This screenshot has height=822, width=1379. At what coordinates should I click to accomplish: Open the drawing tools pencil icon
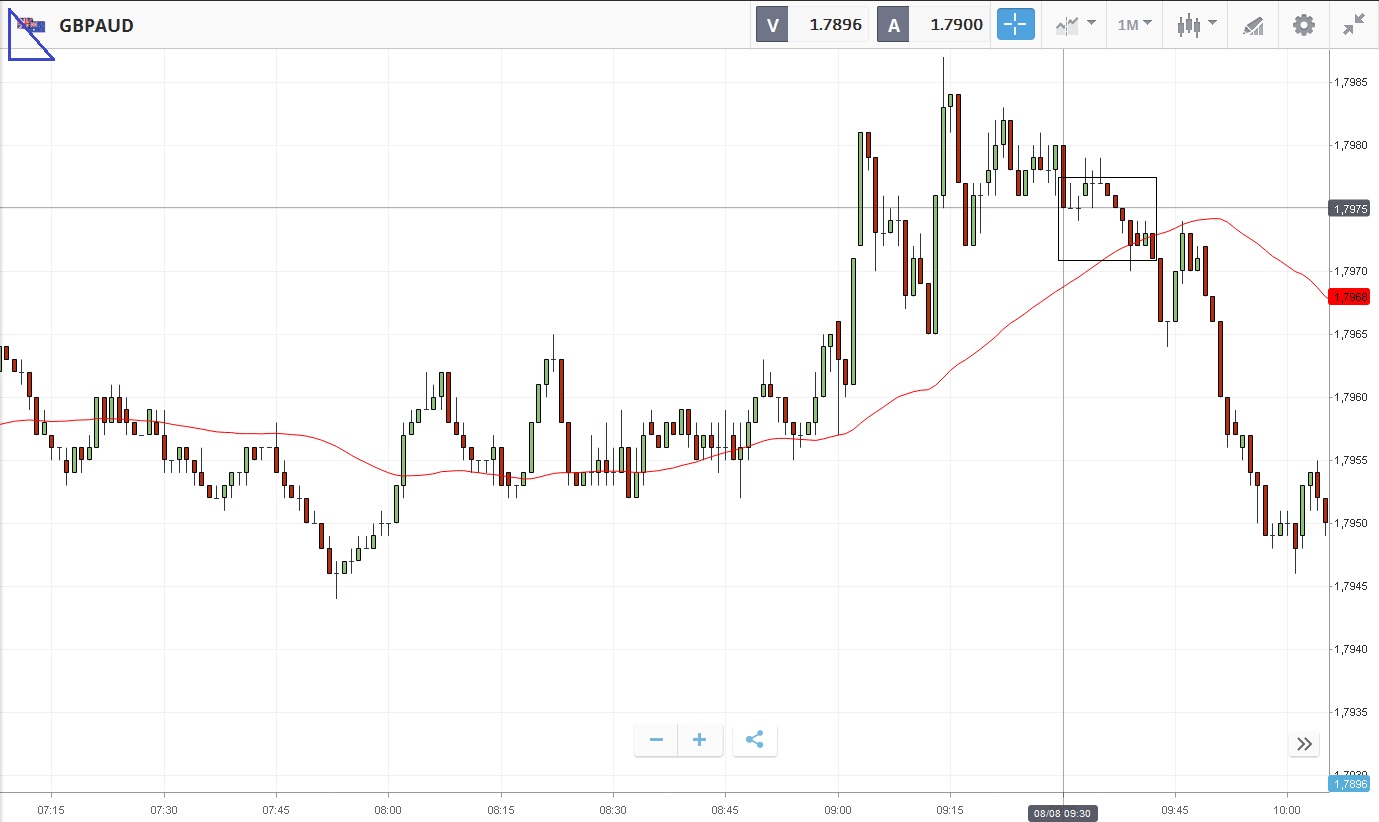pos(1253,25)
